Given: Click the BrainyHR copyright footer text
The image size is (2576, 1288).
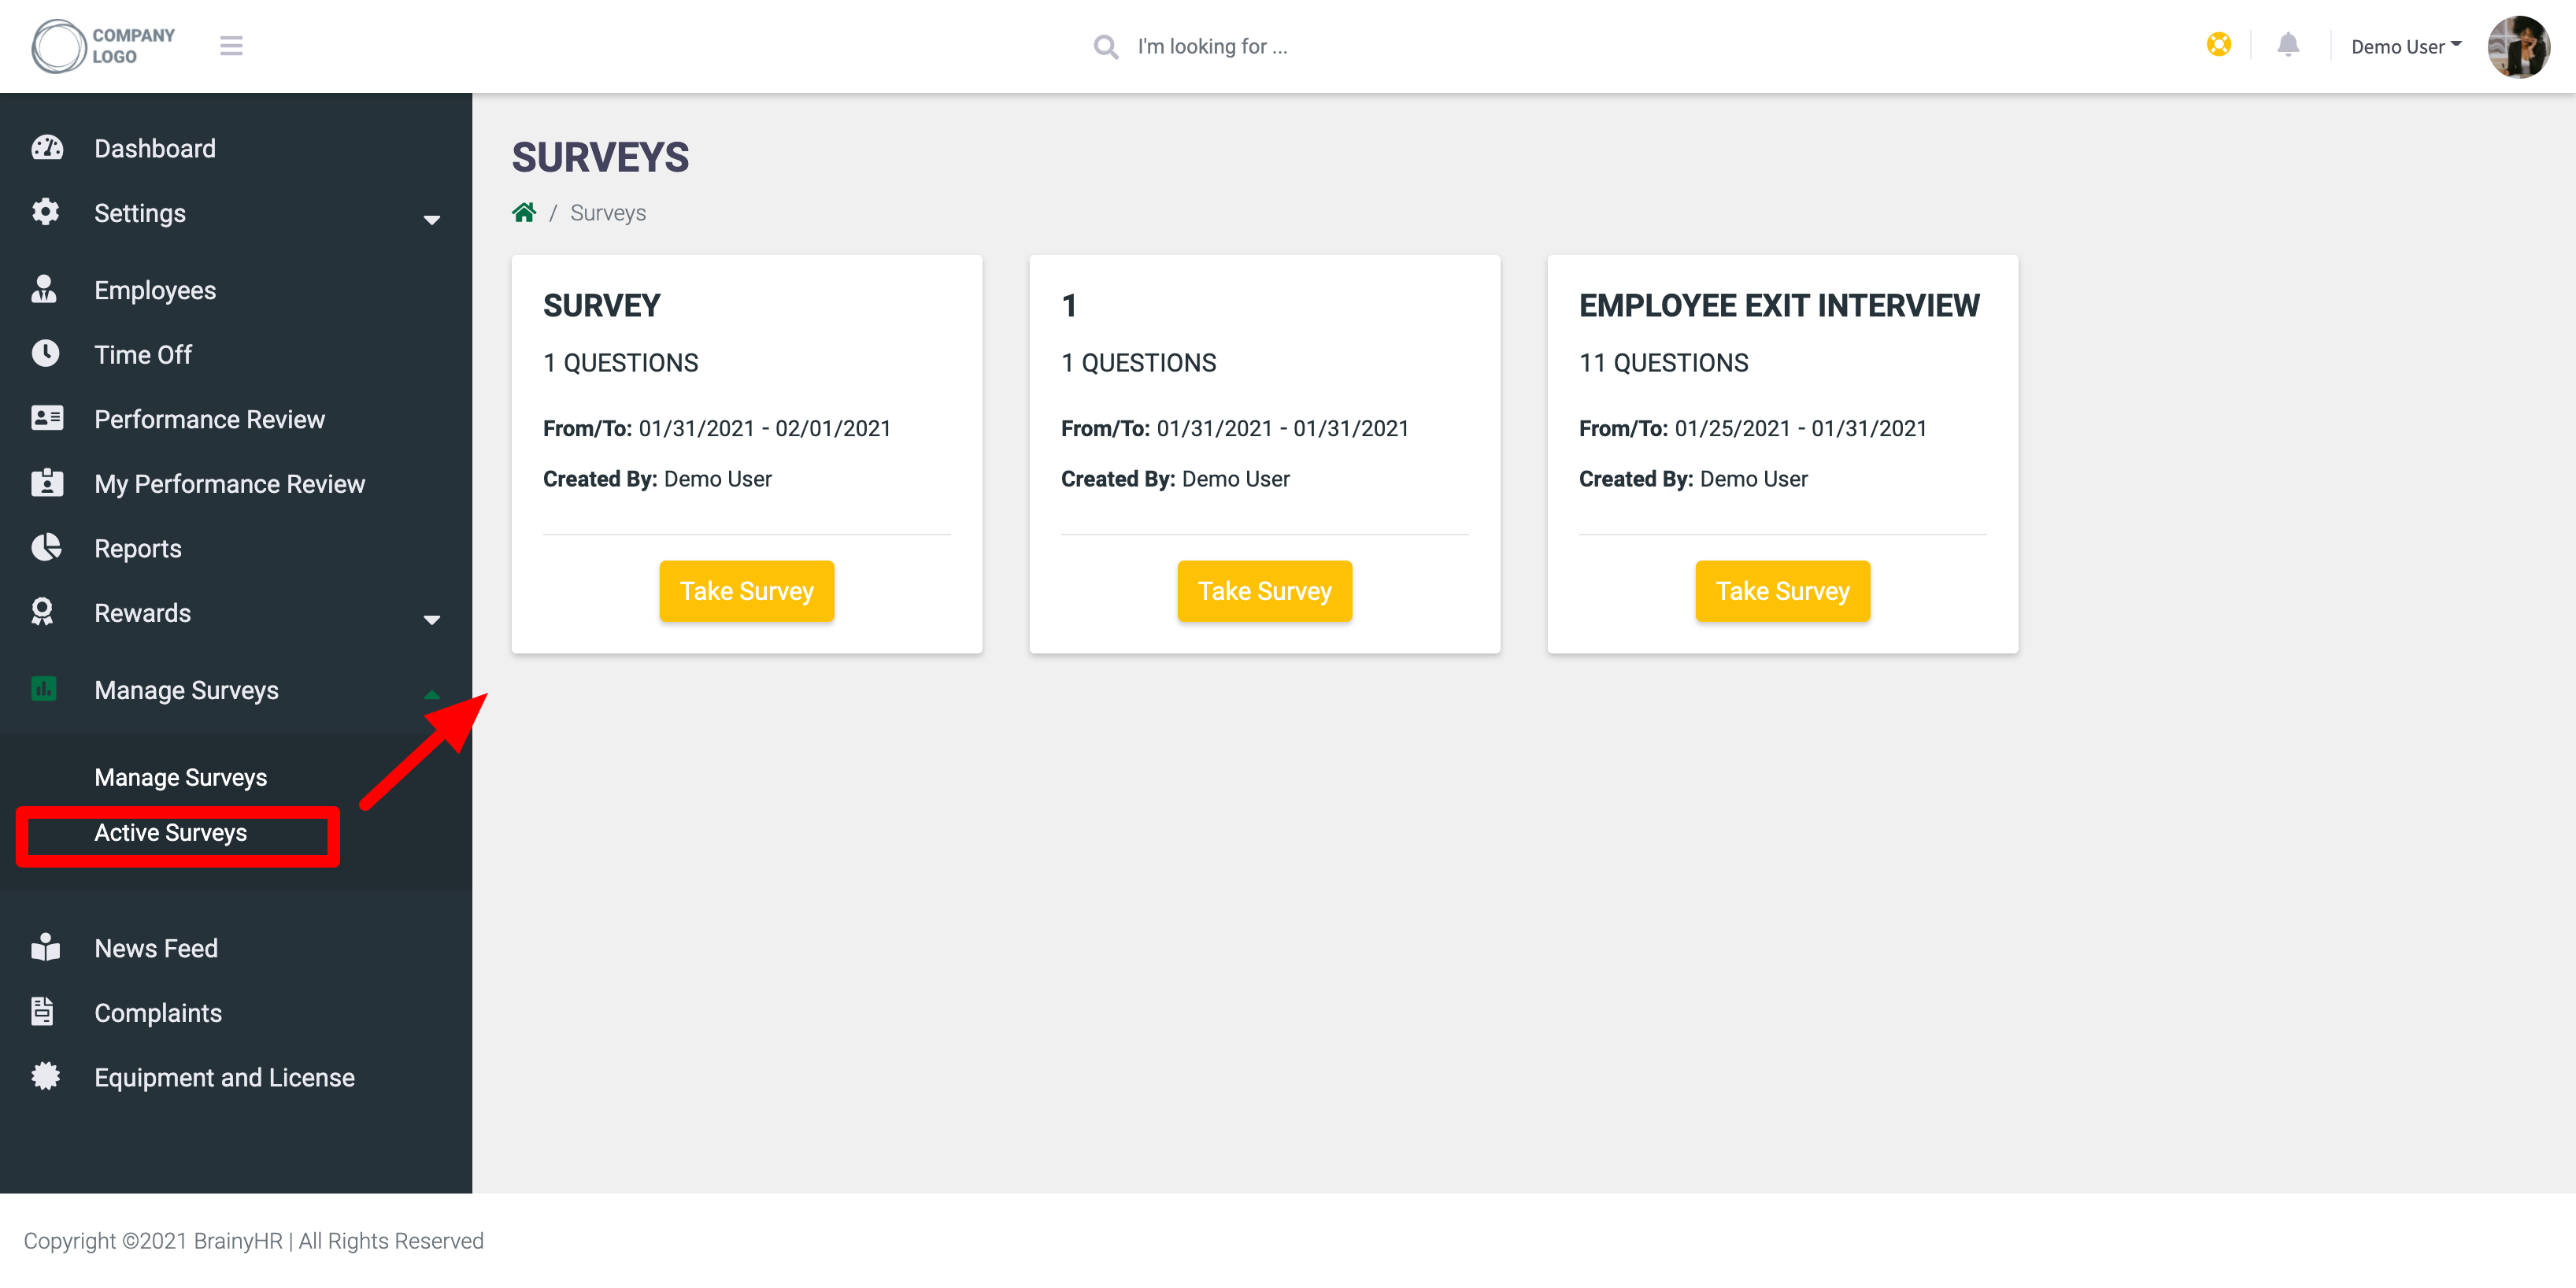Looking at the screenshot, I should point(254,1240).
